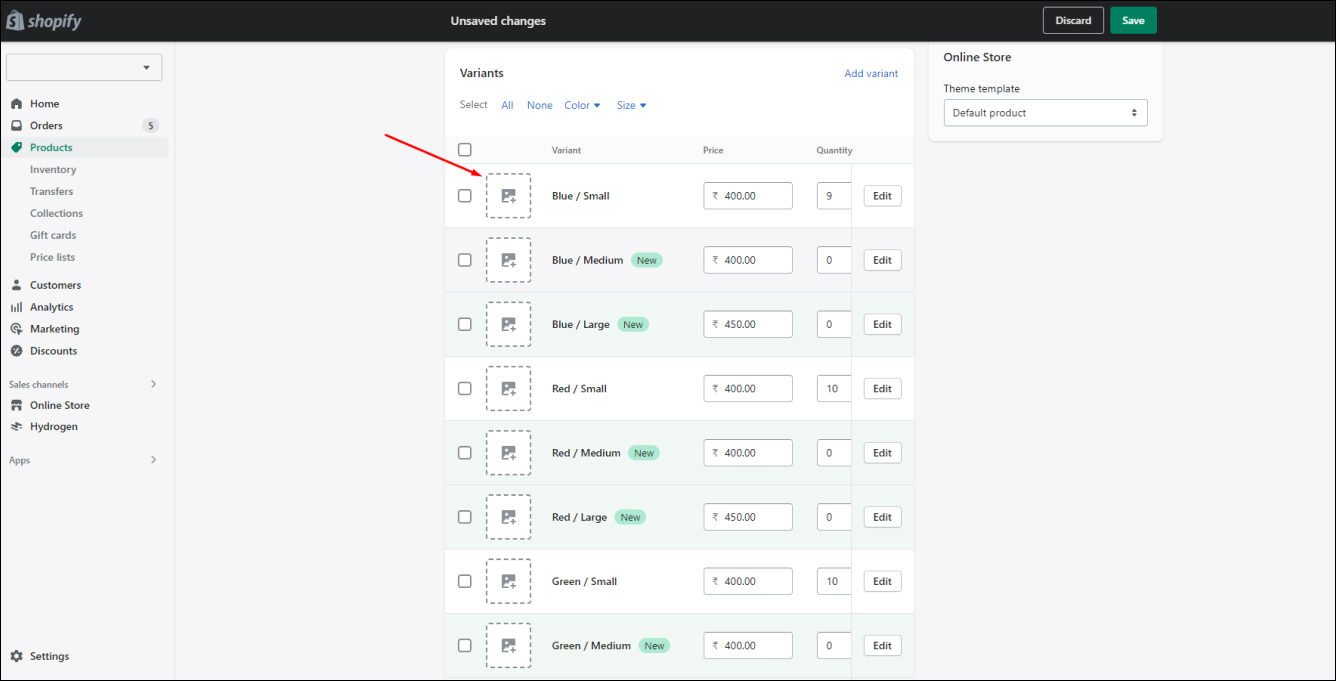
Task: Click the Online Store storefront icon
Action: pos(16,405)
